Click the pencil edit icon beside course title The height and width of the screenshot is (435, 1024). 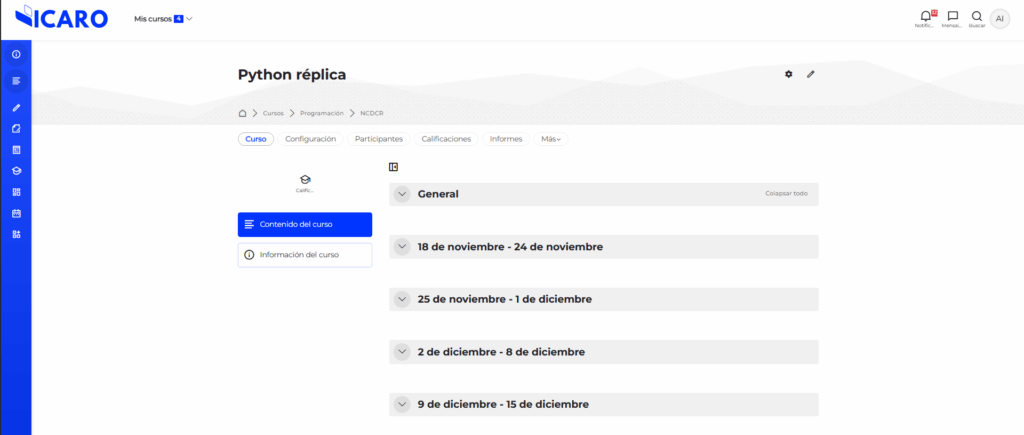811,74
